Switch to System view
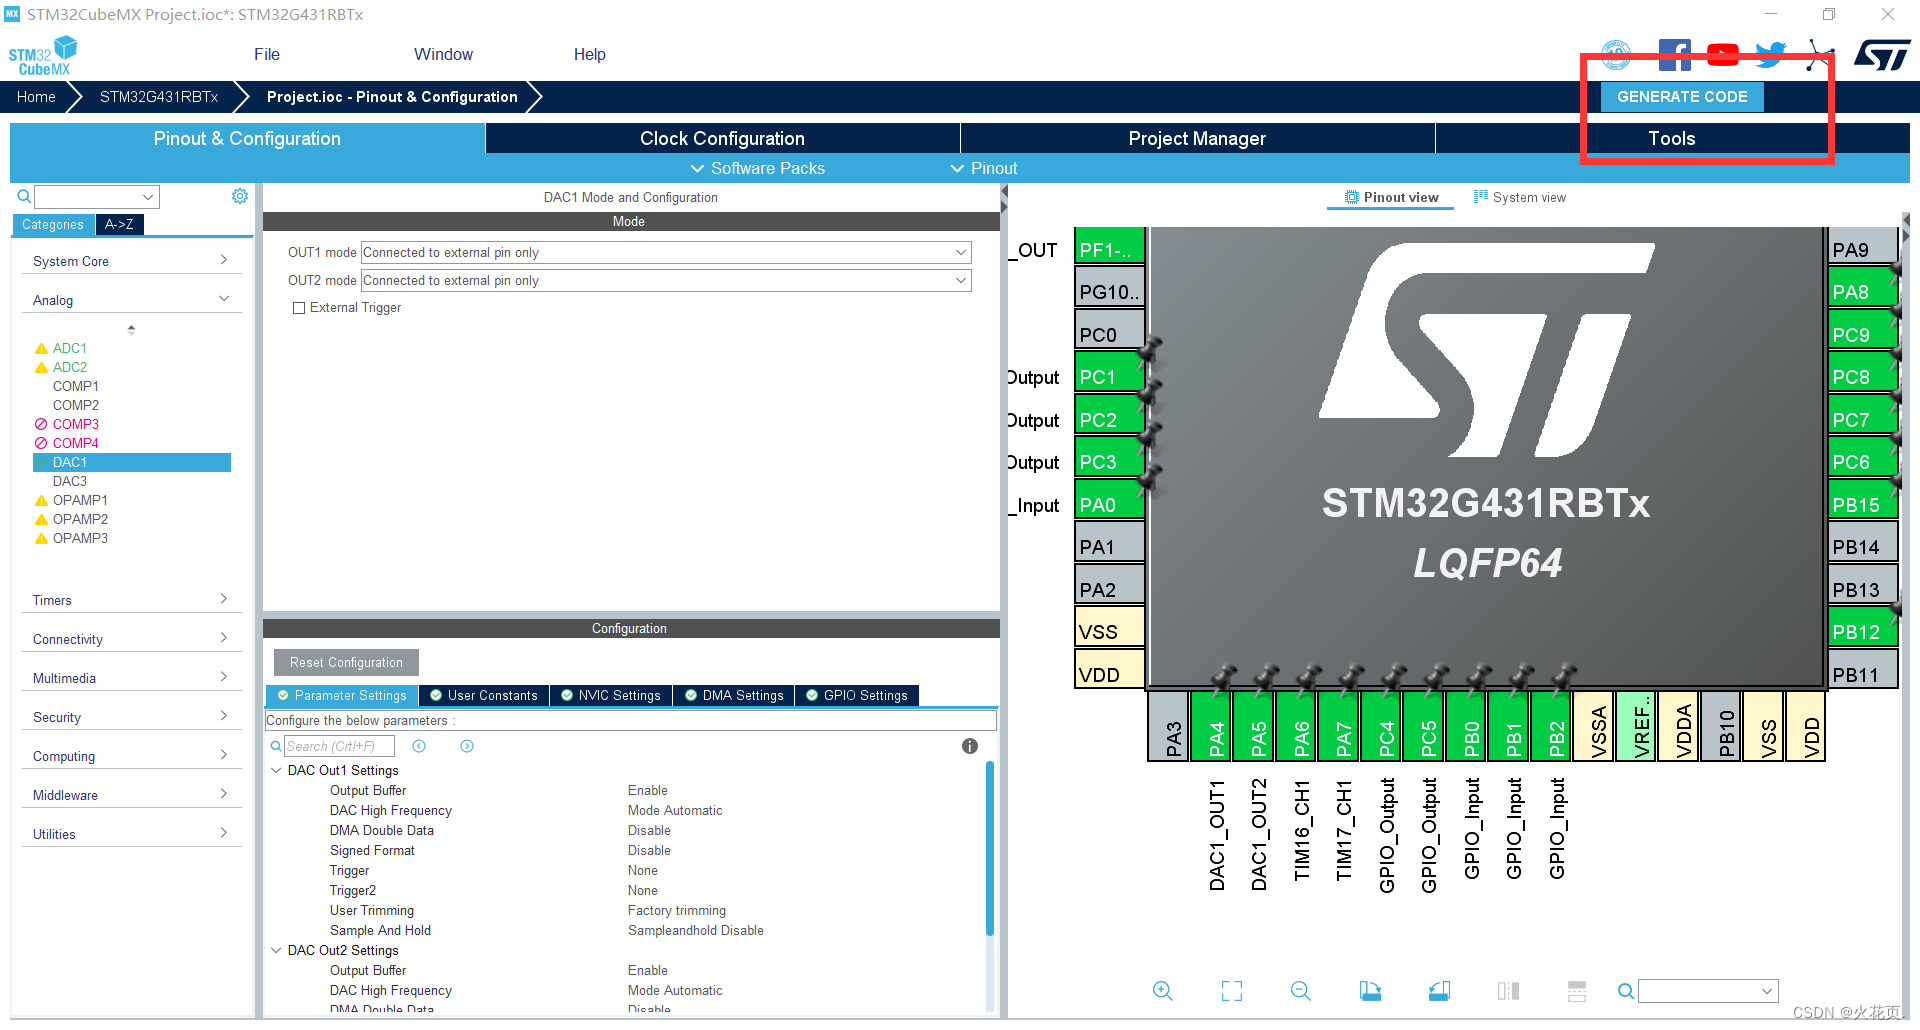 (1520, 197)
